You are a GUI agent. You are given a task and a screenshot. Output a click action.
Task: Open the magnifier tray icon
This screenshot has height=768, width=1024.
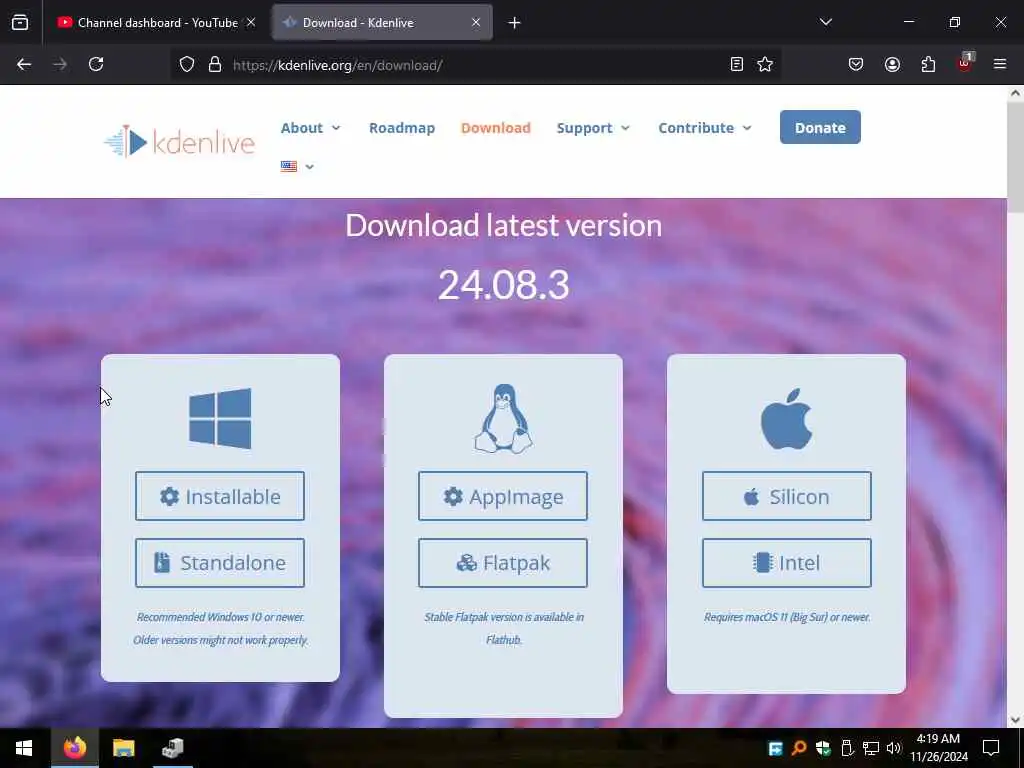point(799,748)
